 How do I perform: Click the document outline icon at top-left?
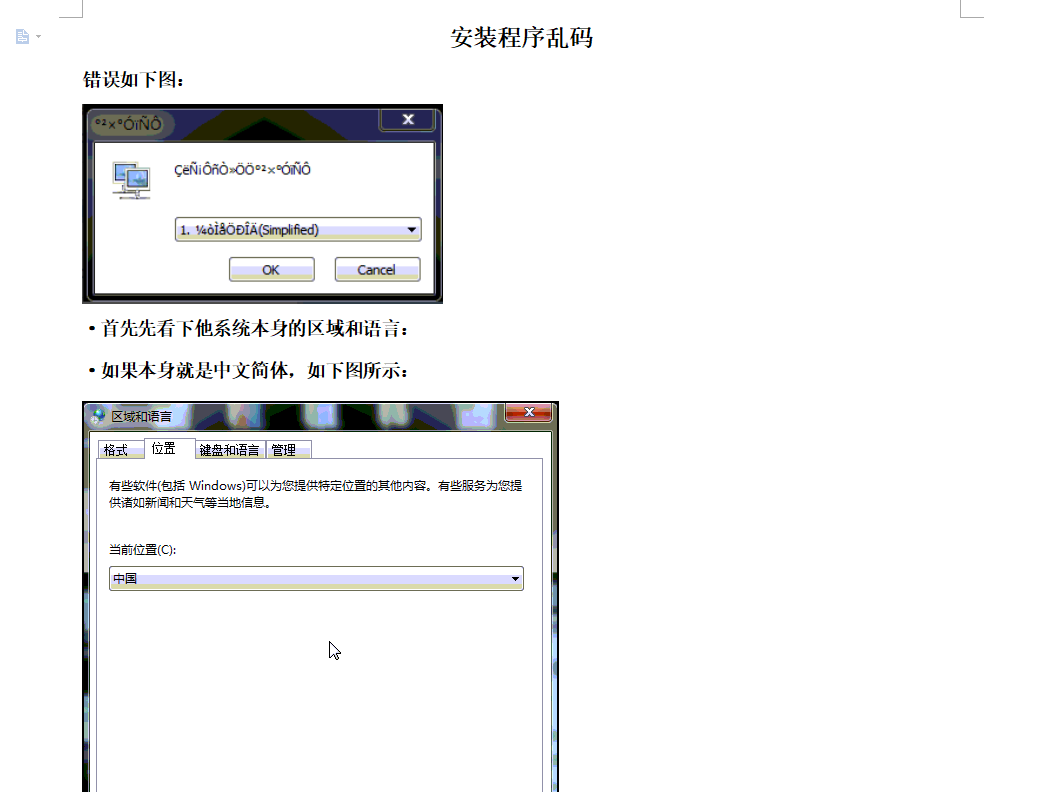pyautogui.click(x=22, y=37)
